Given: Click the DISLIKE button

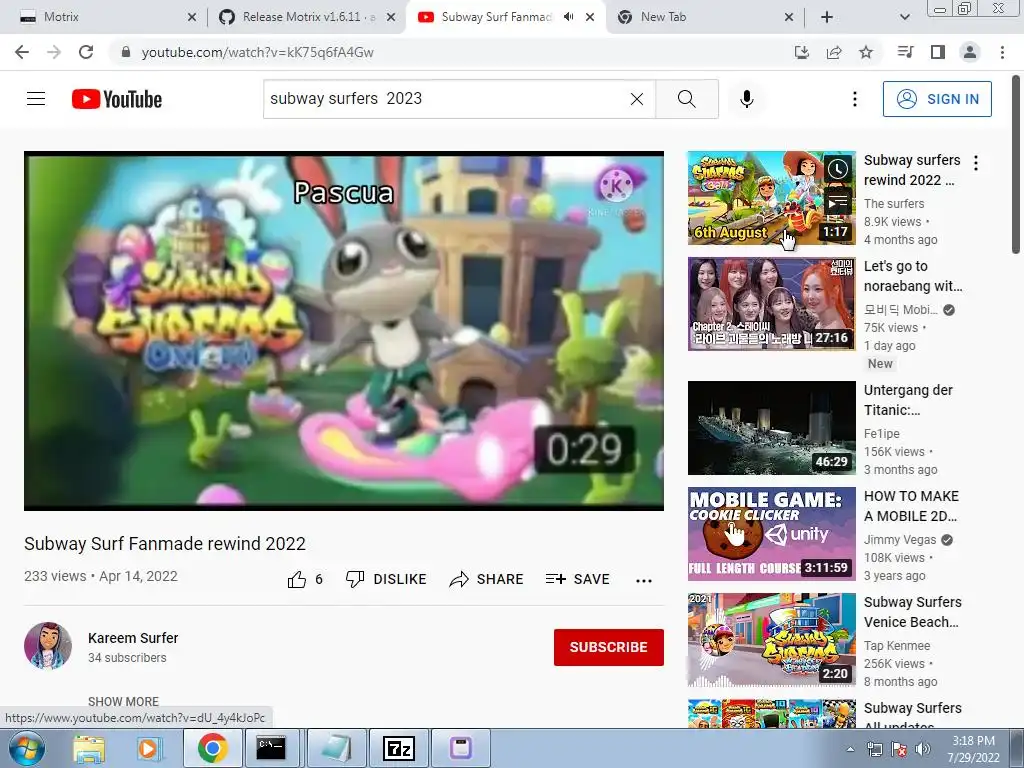Looking at the screenshot, I should [386, 579].
